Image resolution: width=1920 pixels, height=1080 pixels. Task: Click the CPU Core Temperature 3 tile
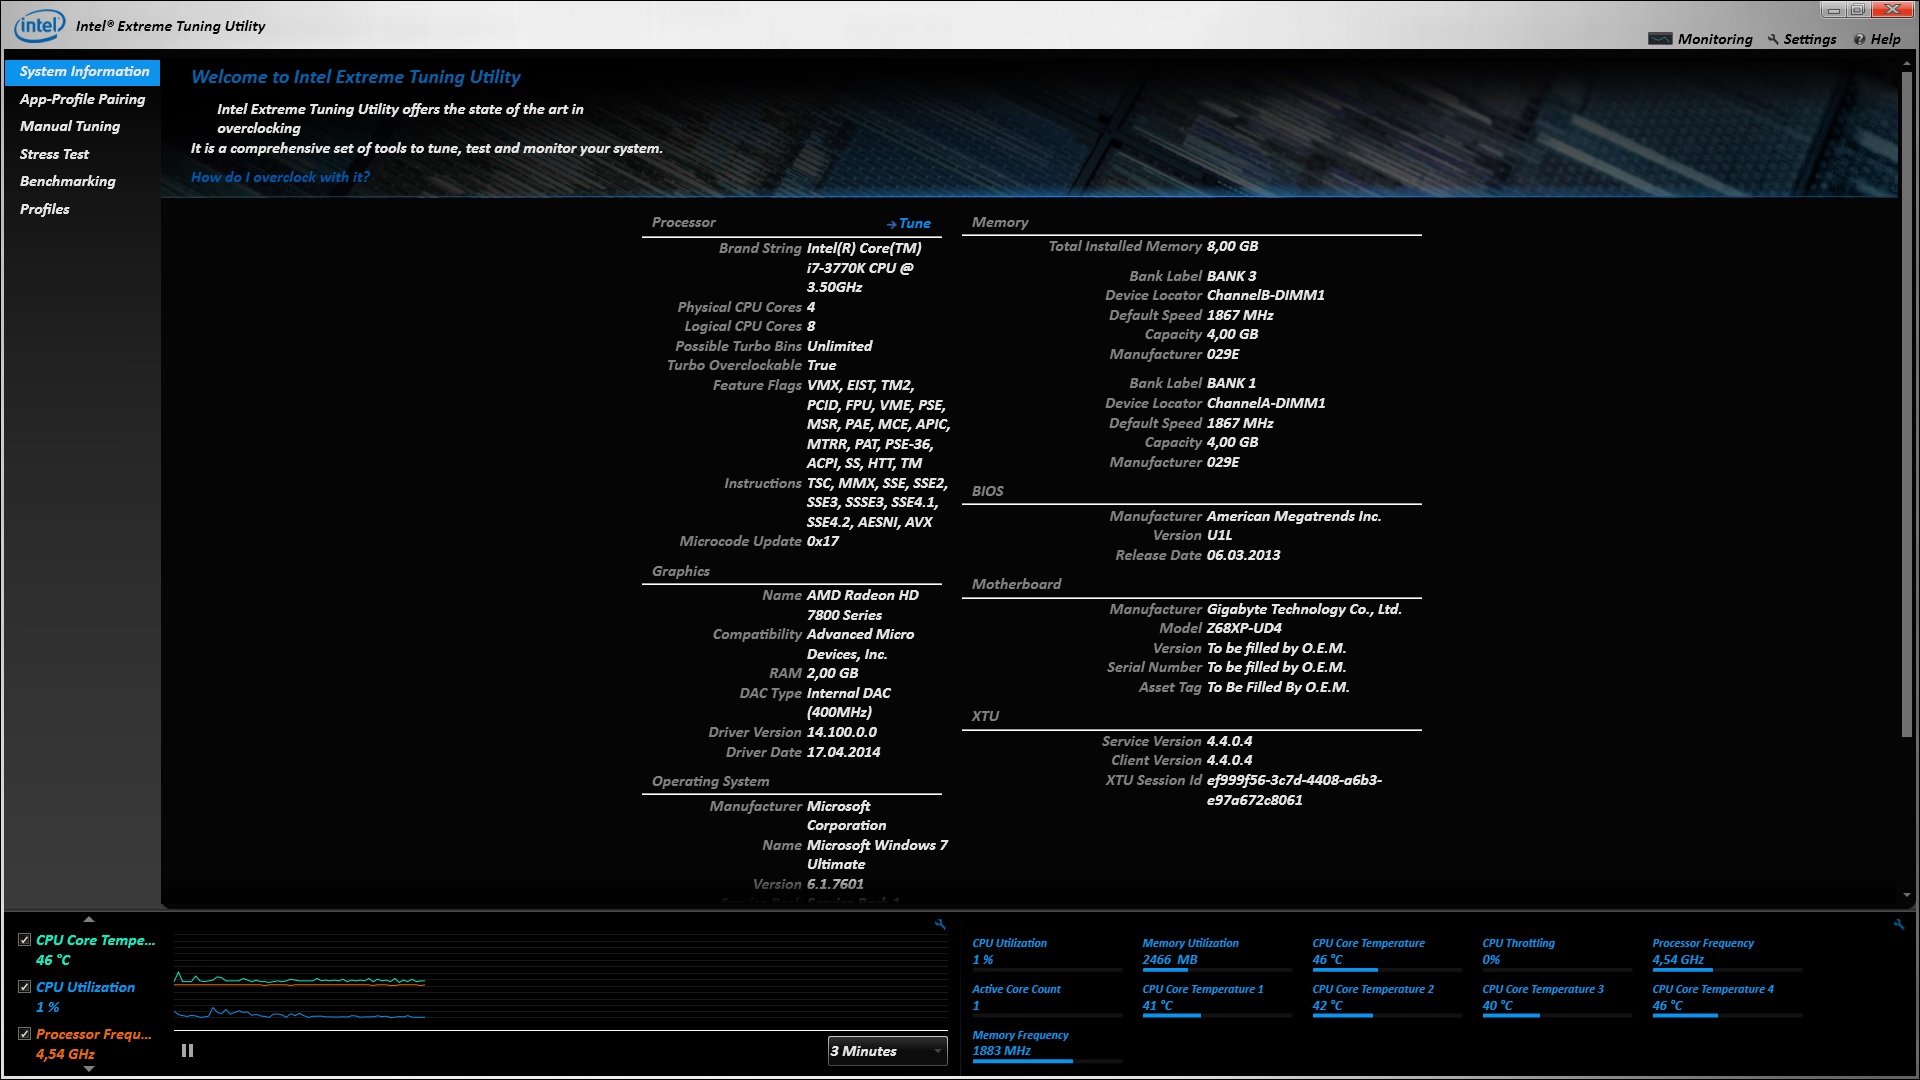pyautogui.click(x=1556, y=1000)
